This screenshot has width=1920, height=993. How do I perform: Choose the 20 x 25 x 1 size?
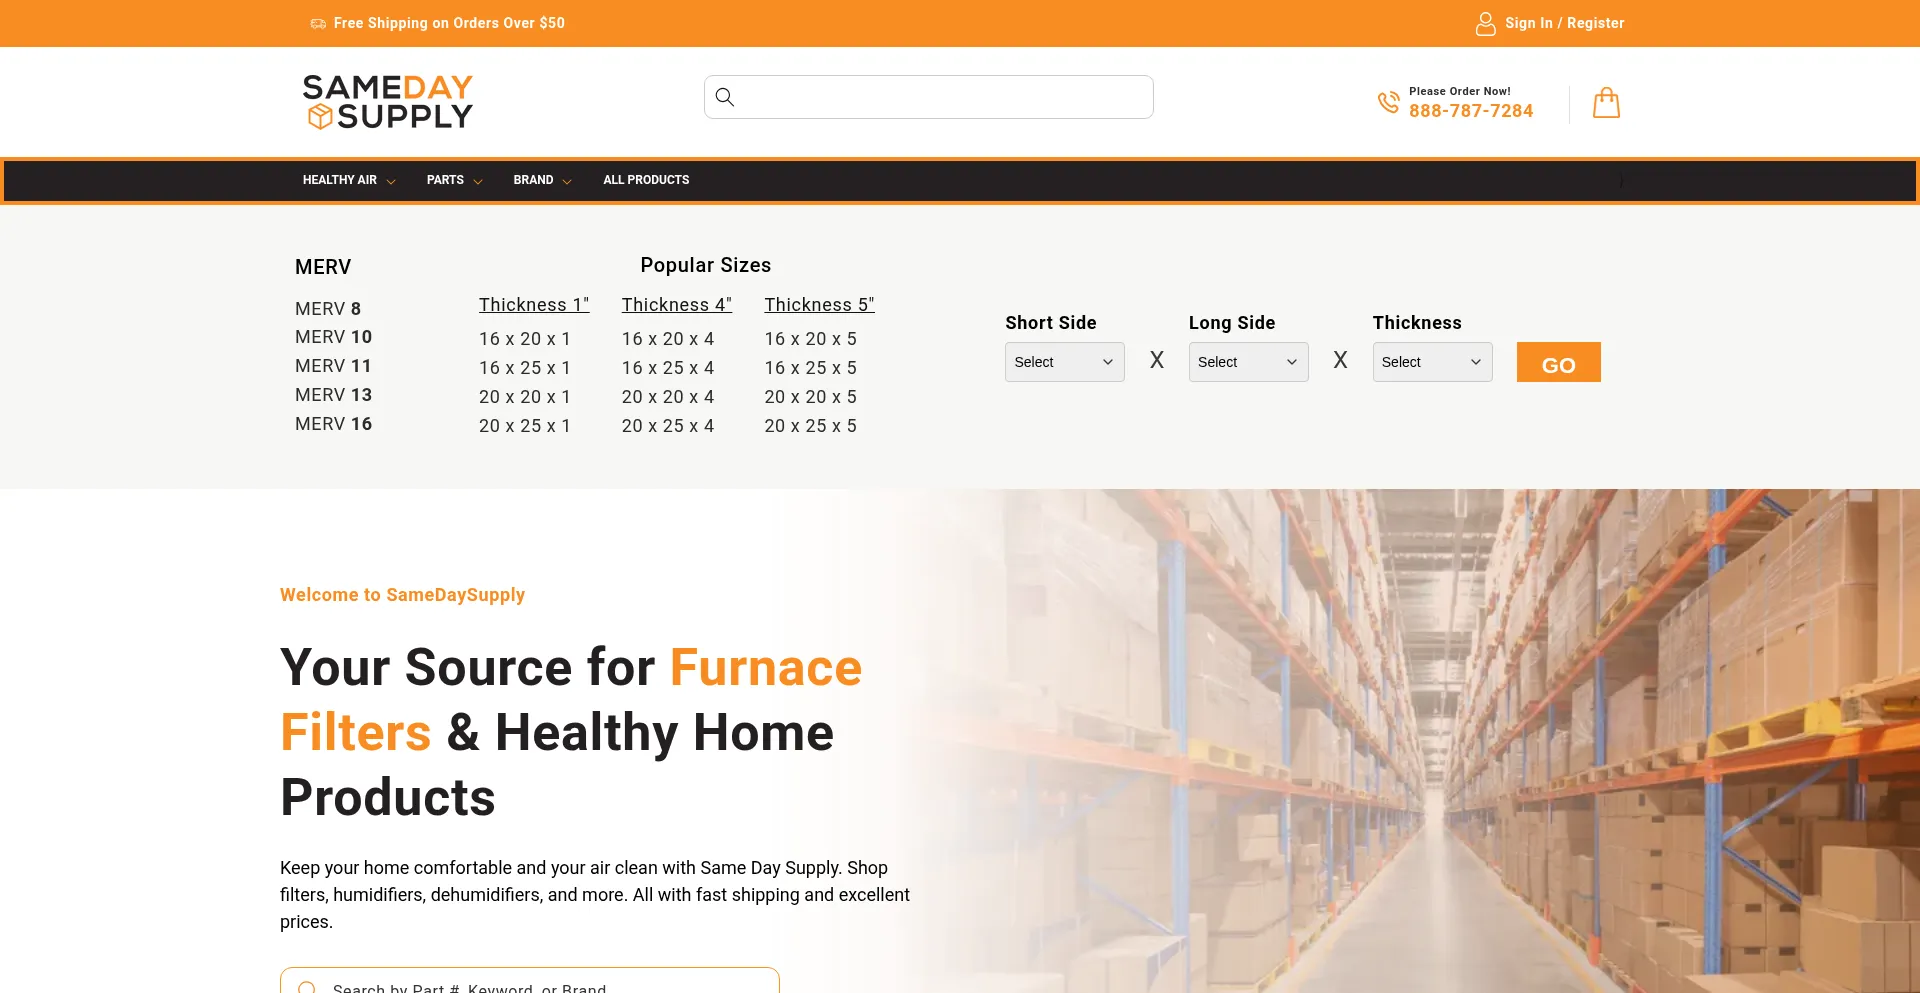[524, 426]
